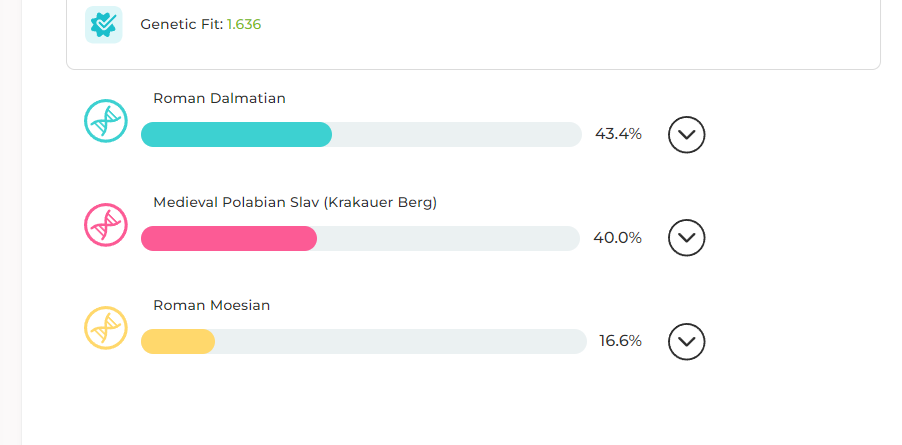This screenshot has height=445, width=902.
Task: Click the yellow DNA icon for Roman Moesian
Action: tap(106, 328)
